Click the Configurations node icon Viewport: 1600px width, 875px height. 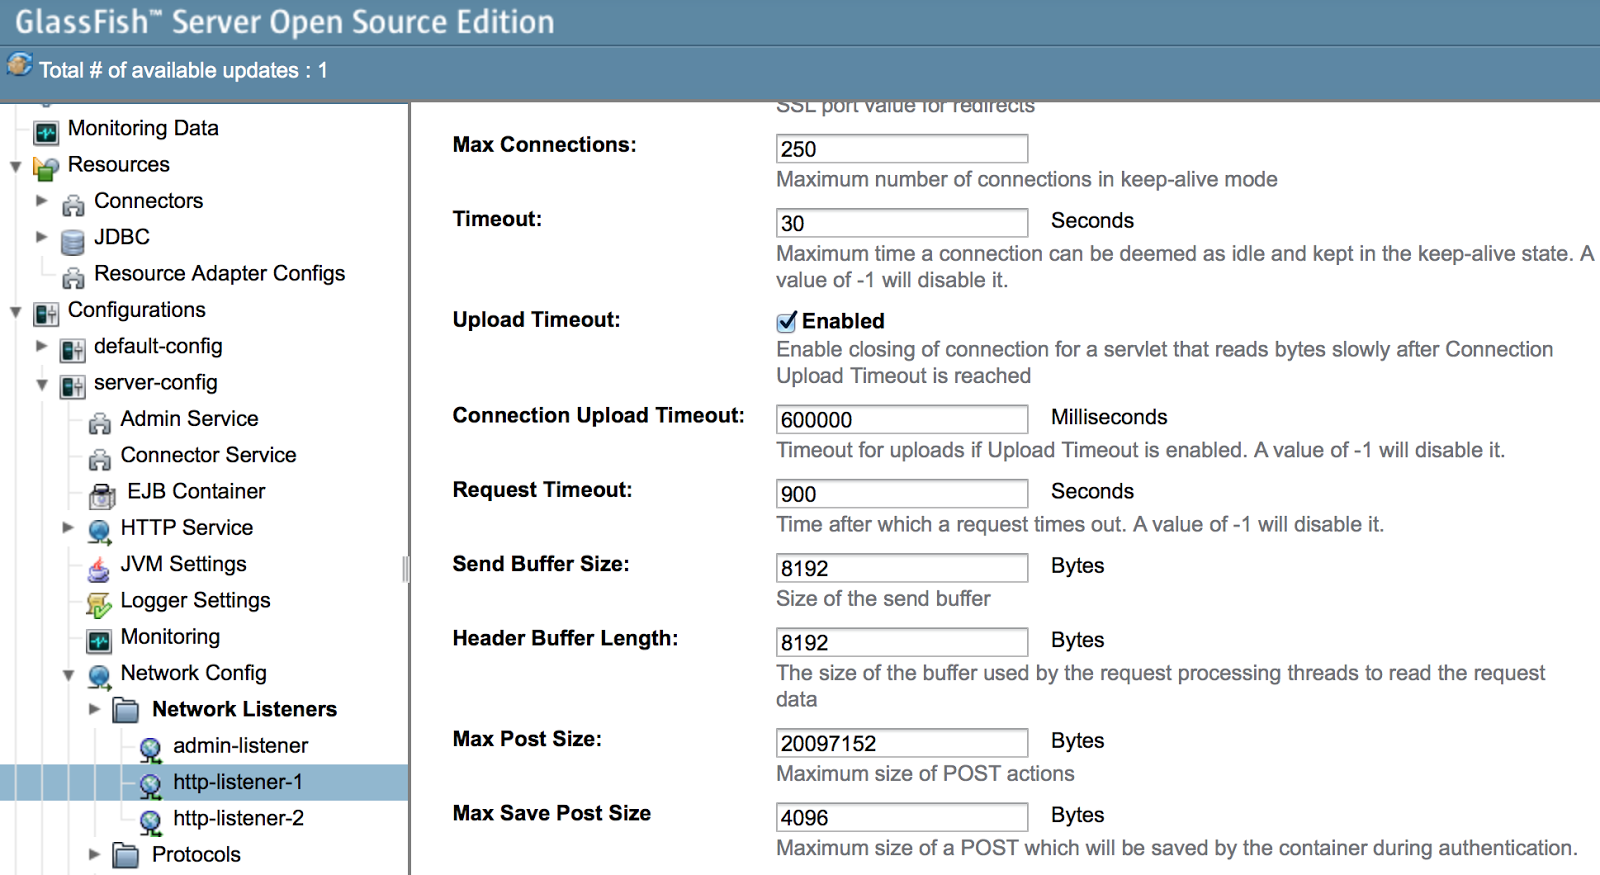[x=46, y=314]
